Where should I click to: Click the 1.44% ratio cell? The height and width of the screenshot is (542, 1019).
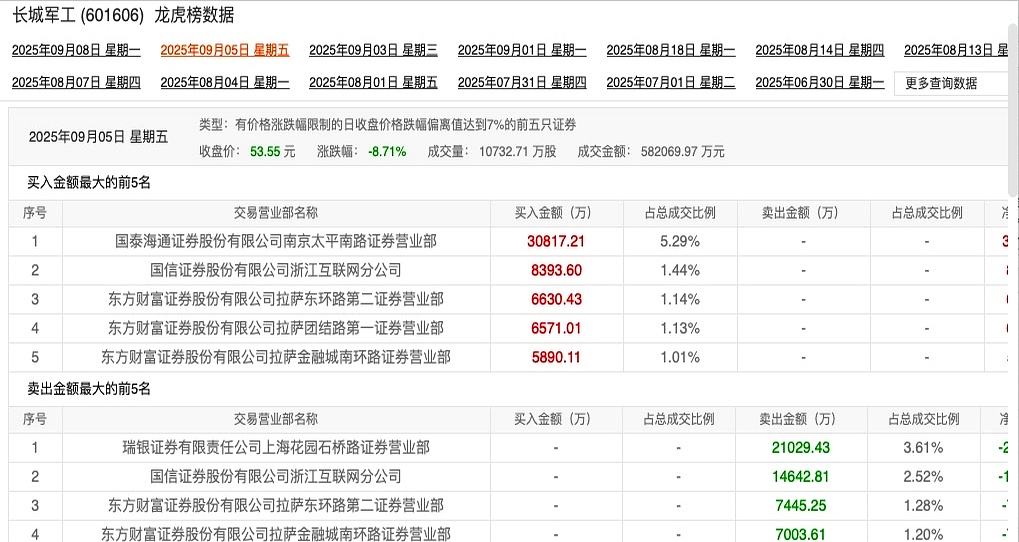pos(680,270)
